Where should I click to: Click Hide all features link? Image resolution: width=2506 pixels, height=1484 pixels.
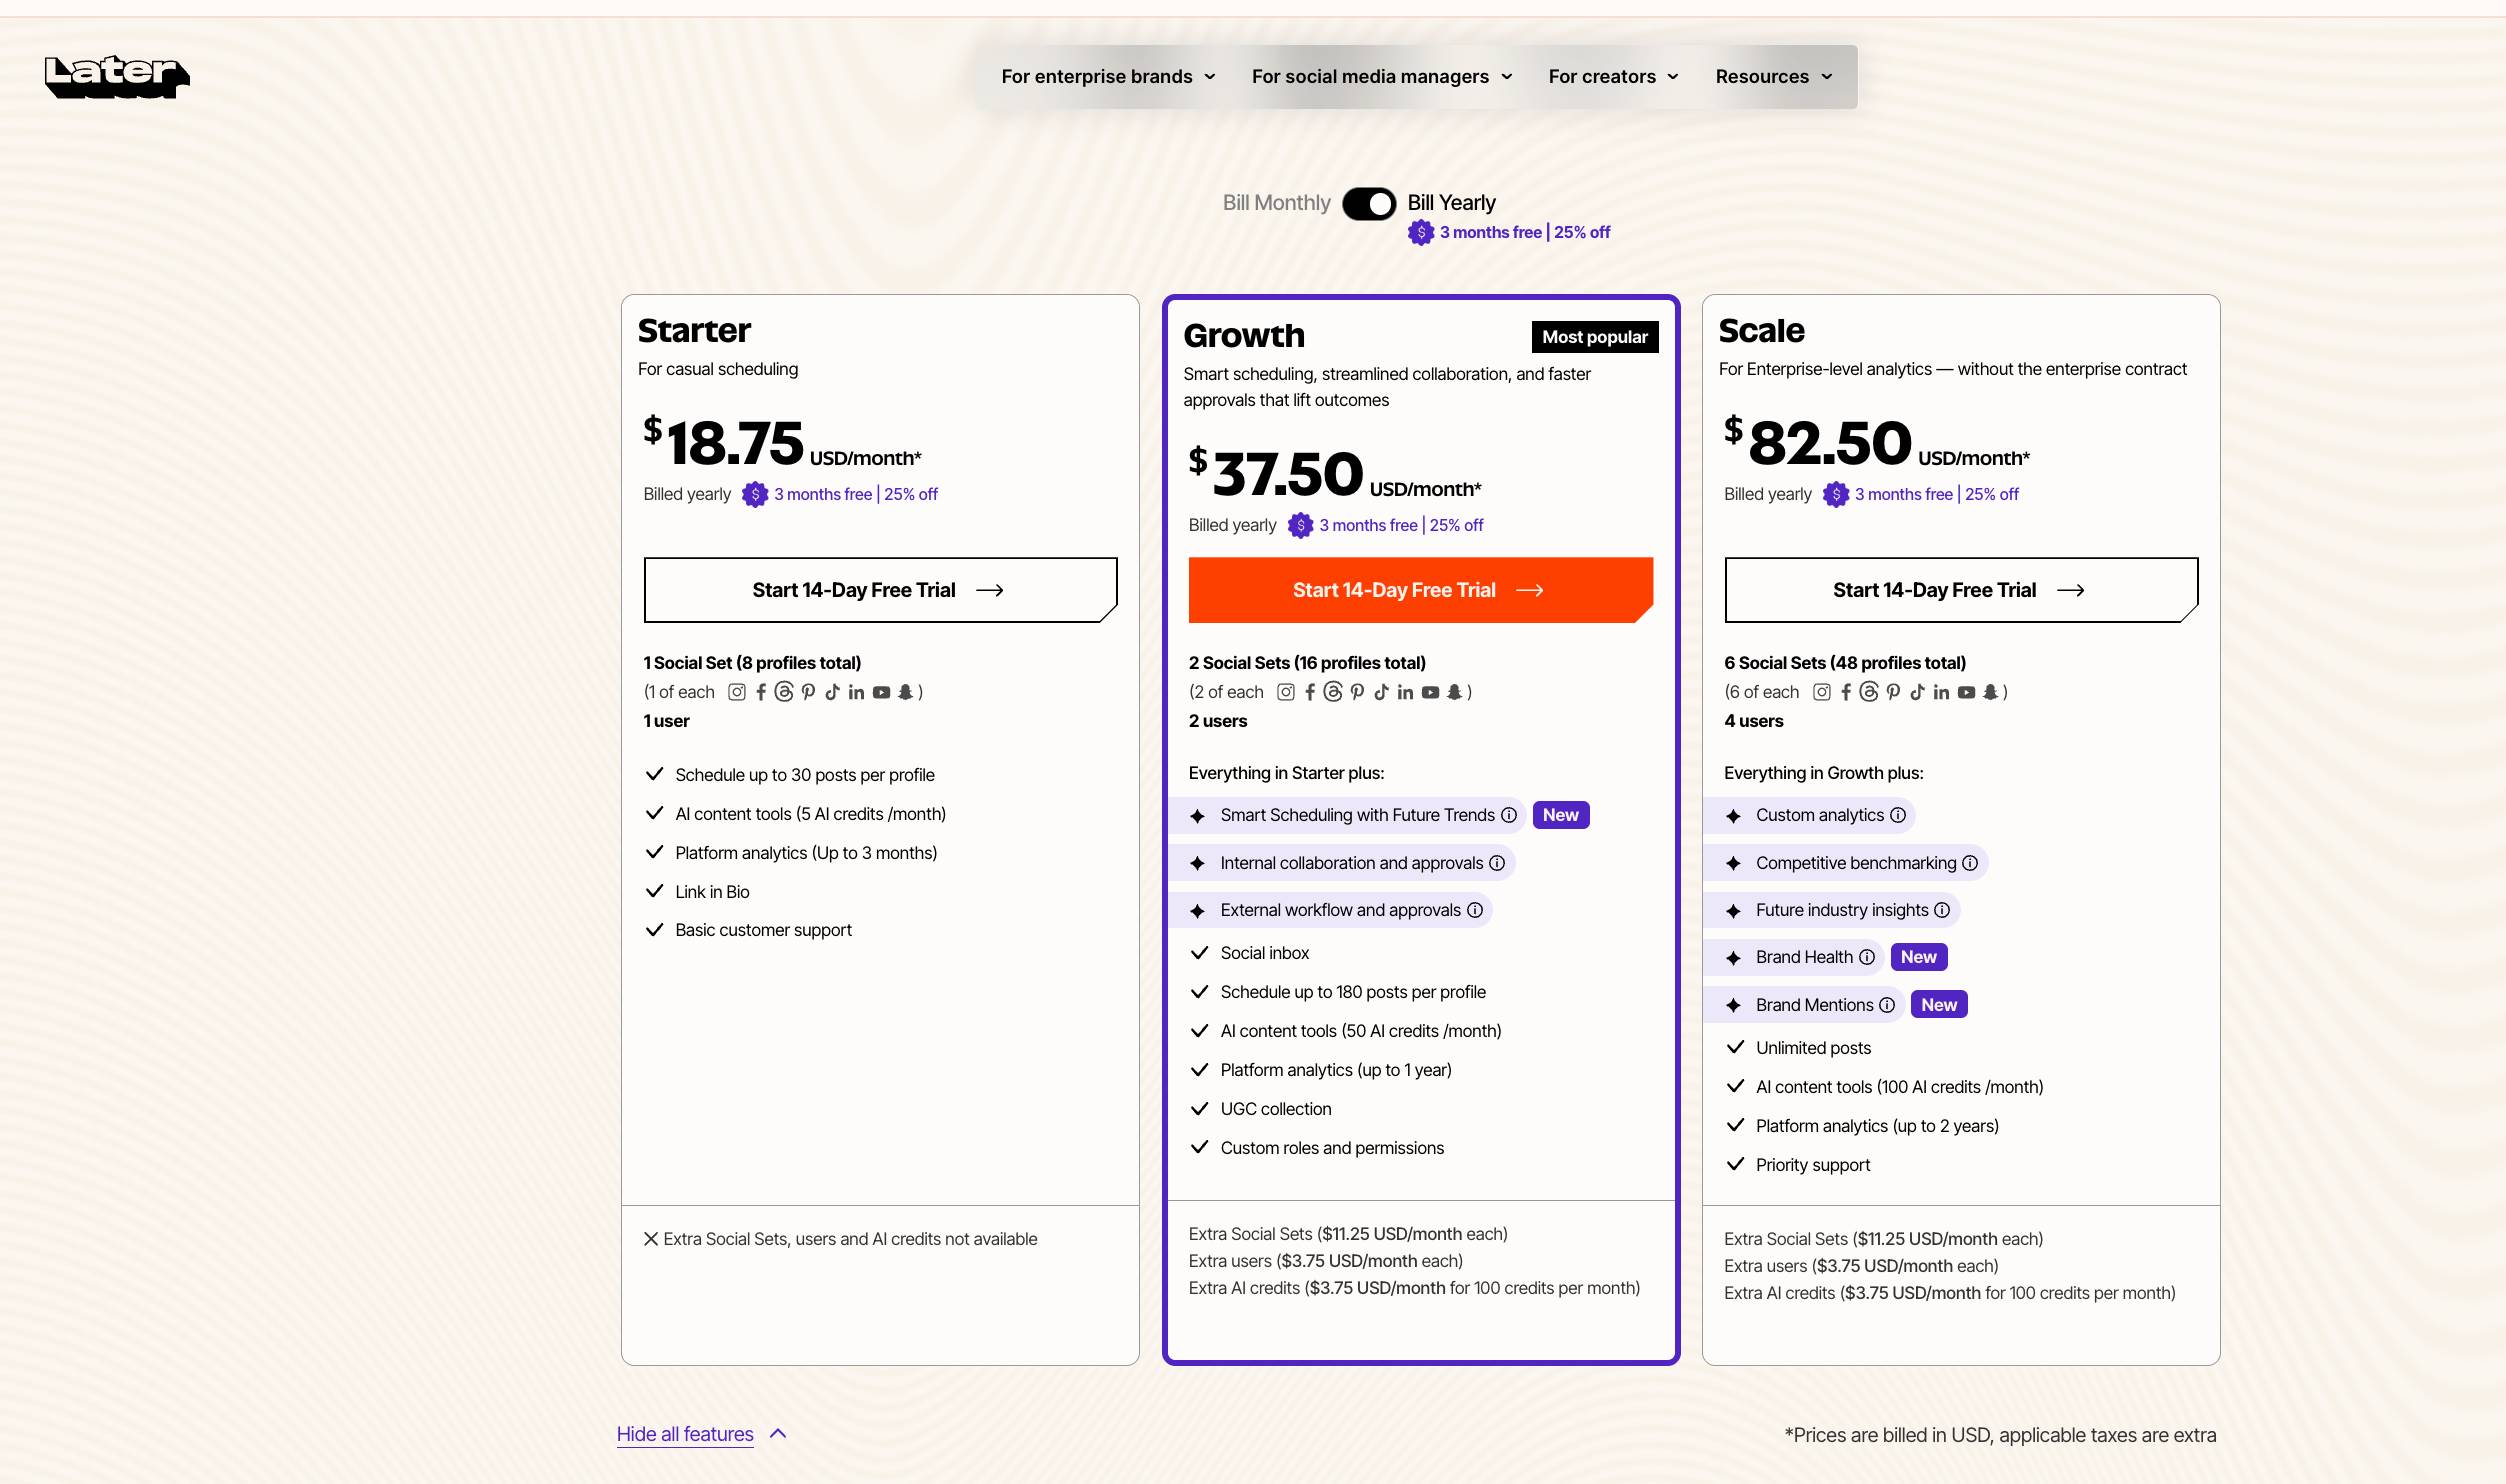685,1434
